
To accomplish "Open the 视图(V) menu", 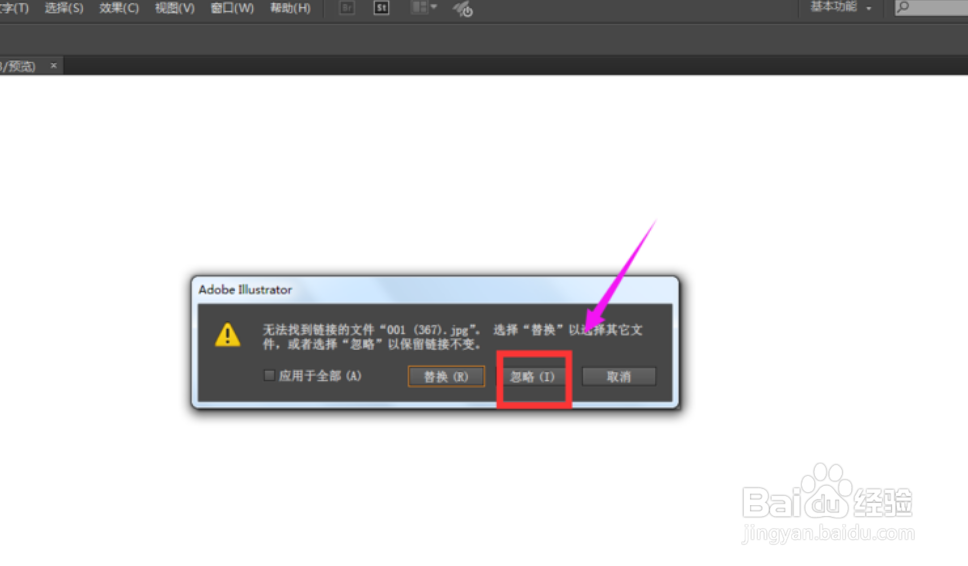I will (x=175, y=8).
